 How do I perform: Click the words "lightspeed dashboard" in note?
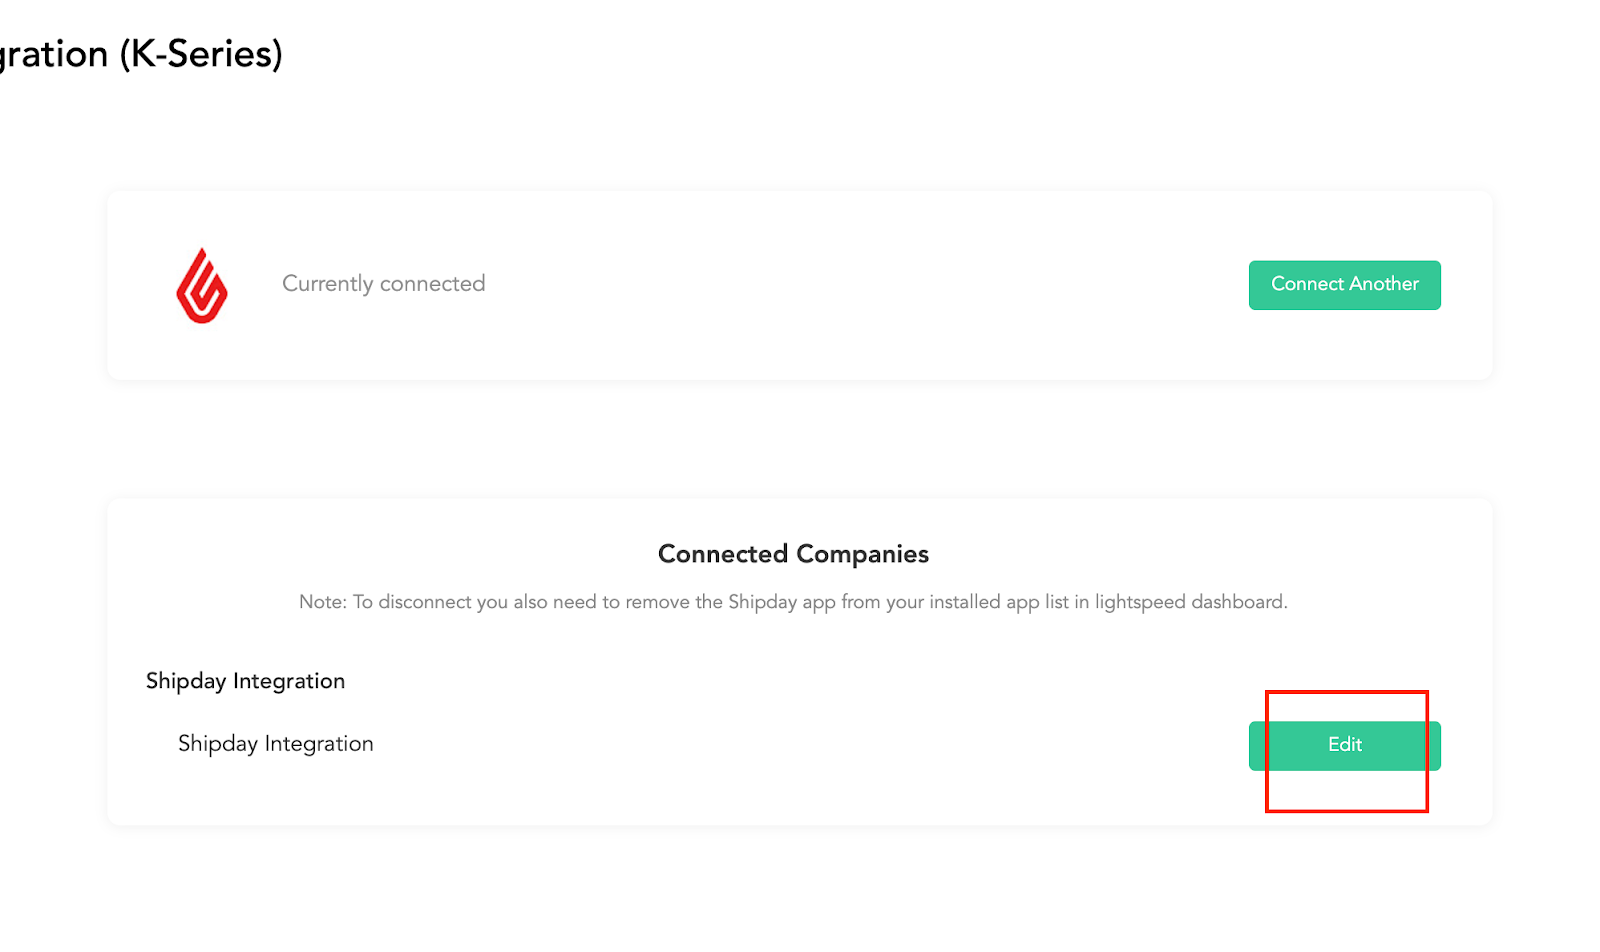pos(1190,602)
